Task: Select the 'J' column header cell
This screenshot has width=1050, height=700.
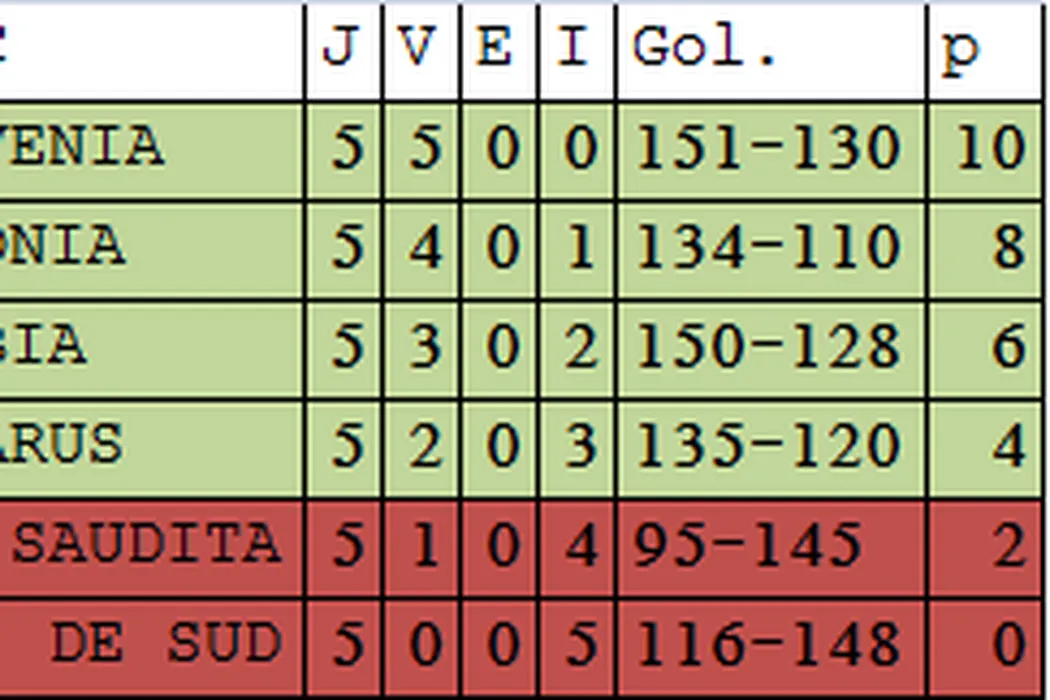Action: [343, 50]
